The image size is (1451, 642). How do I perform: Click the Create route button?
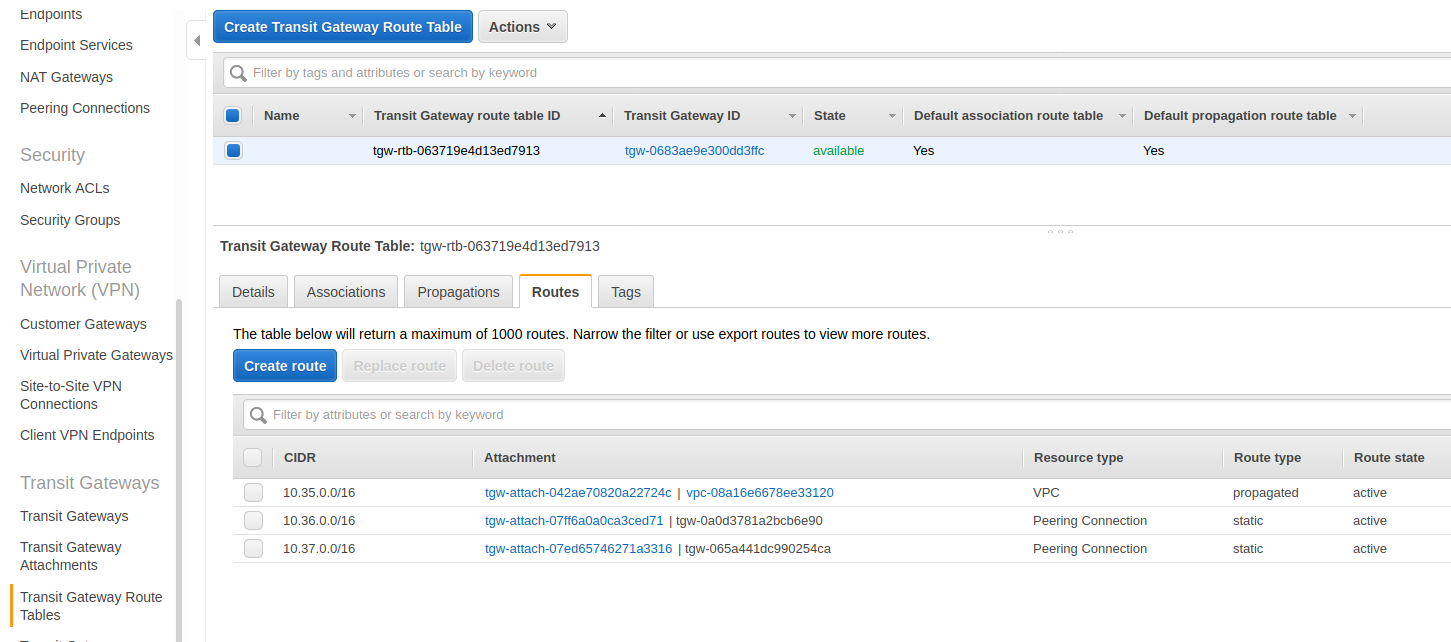coord(285,366)
